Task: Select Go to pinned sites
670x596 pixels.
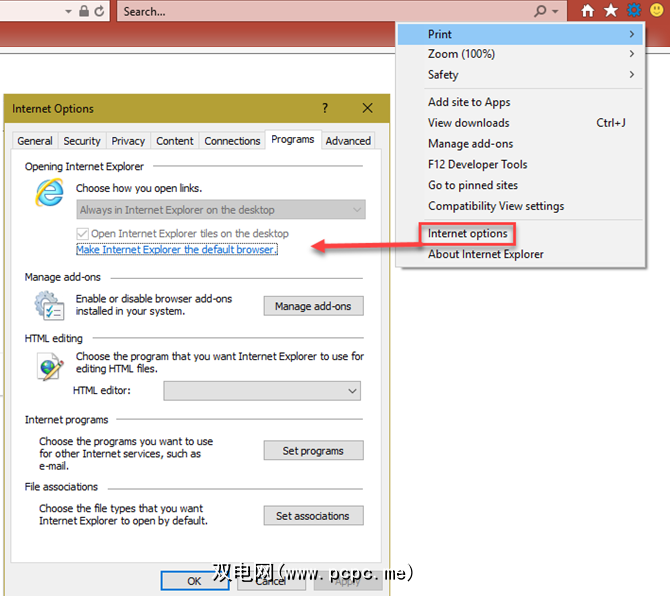Action: pyautogui.click(x=520, y=185)
